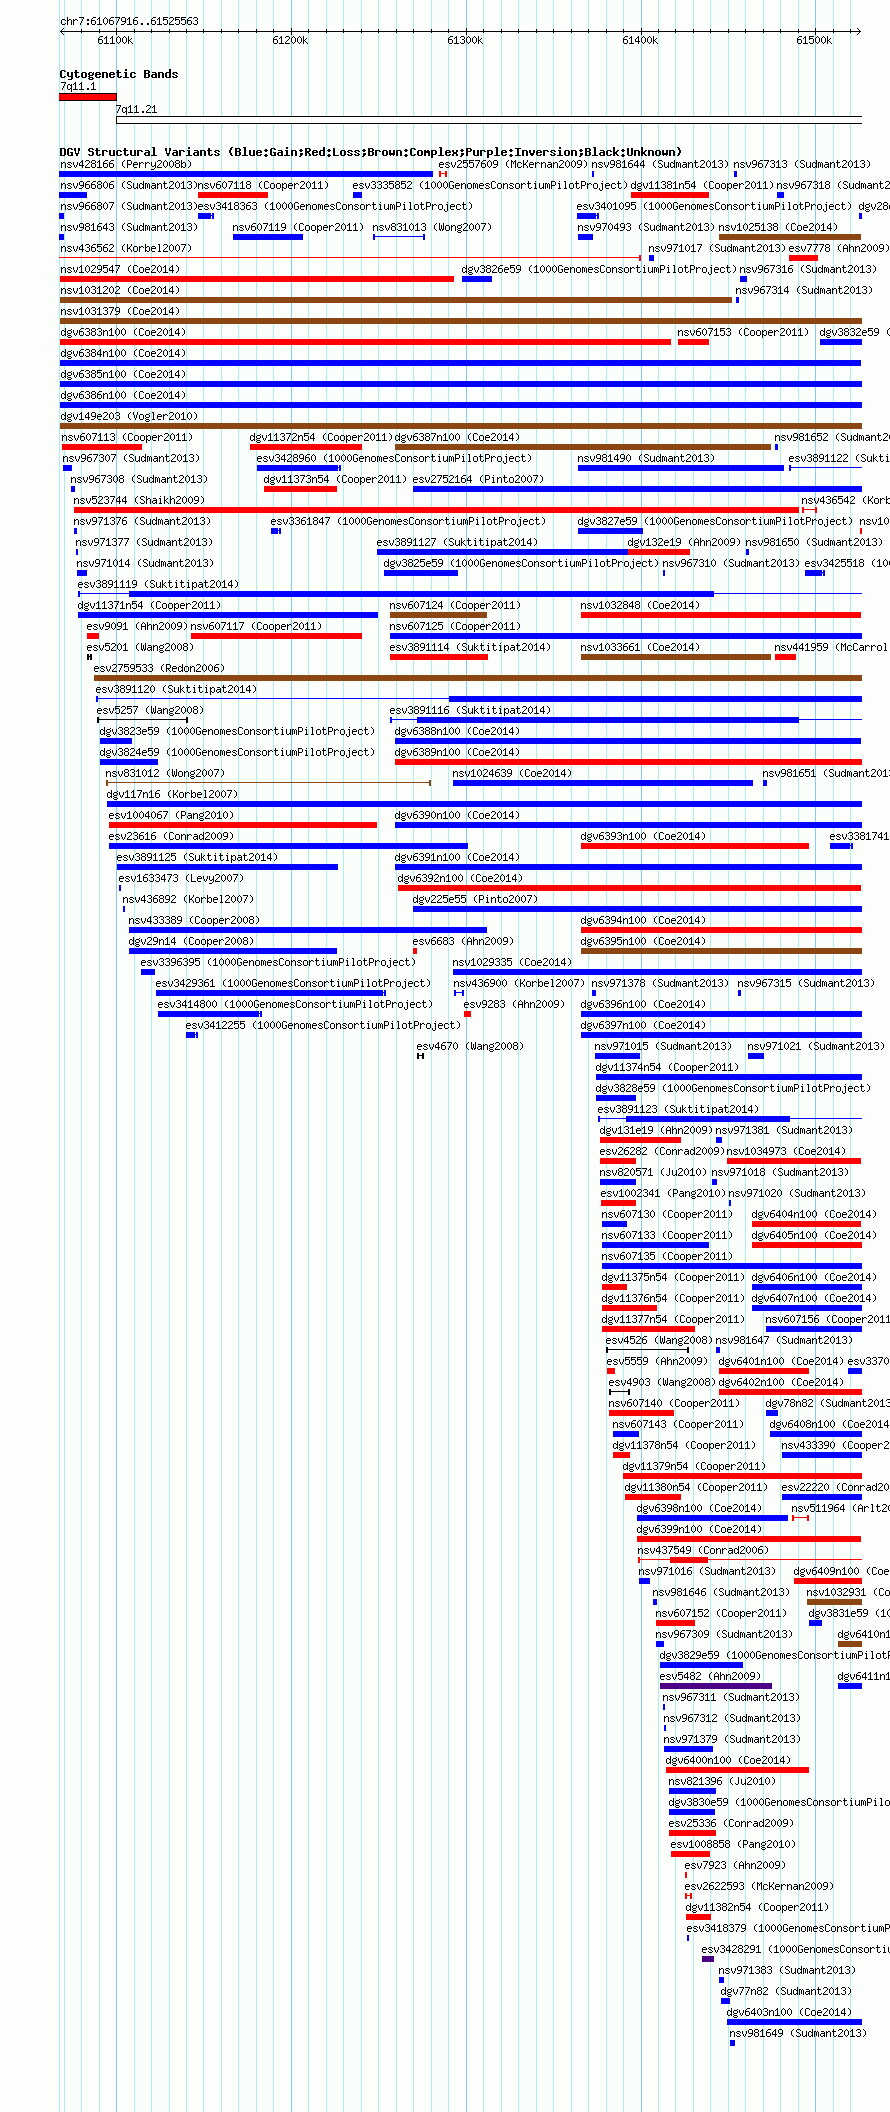
Task: Select the esv1004067 (Pang2010) label
Action: tap(171, 815)
